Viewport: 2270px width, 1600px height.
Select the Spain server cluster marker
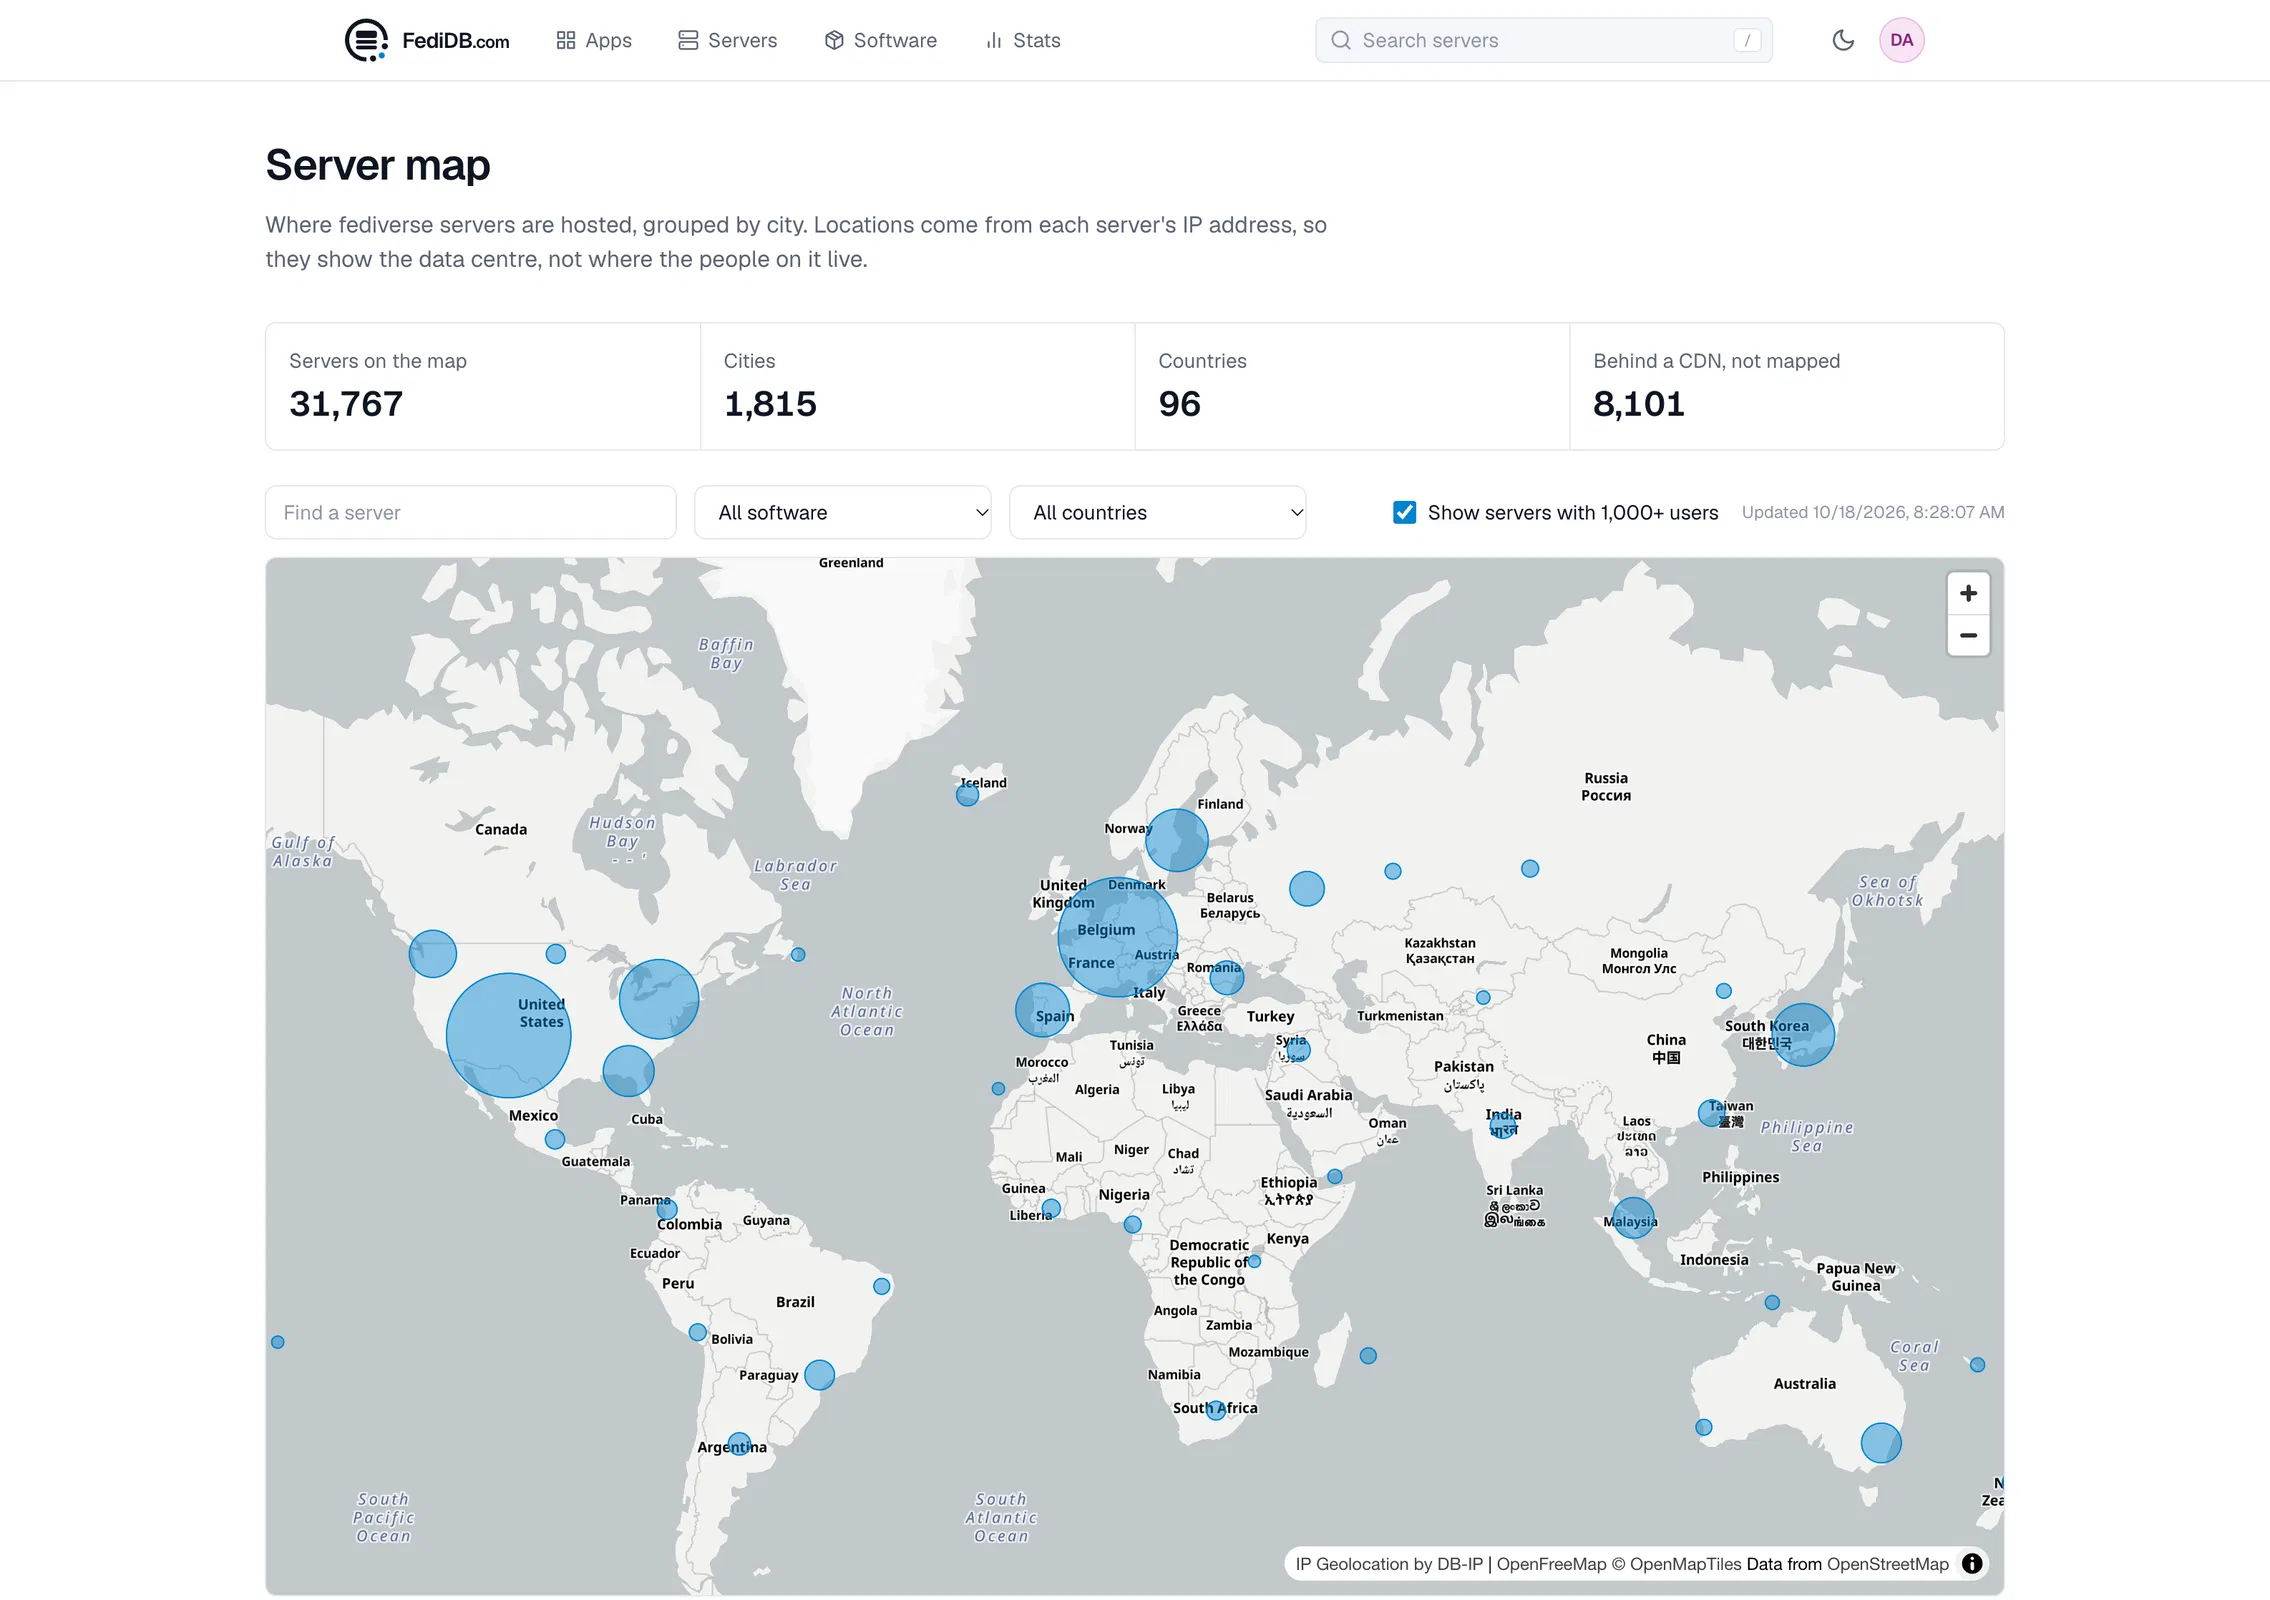(1042, 1009)
